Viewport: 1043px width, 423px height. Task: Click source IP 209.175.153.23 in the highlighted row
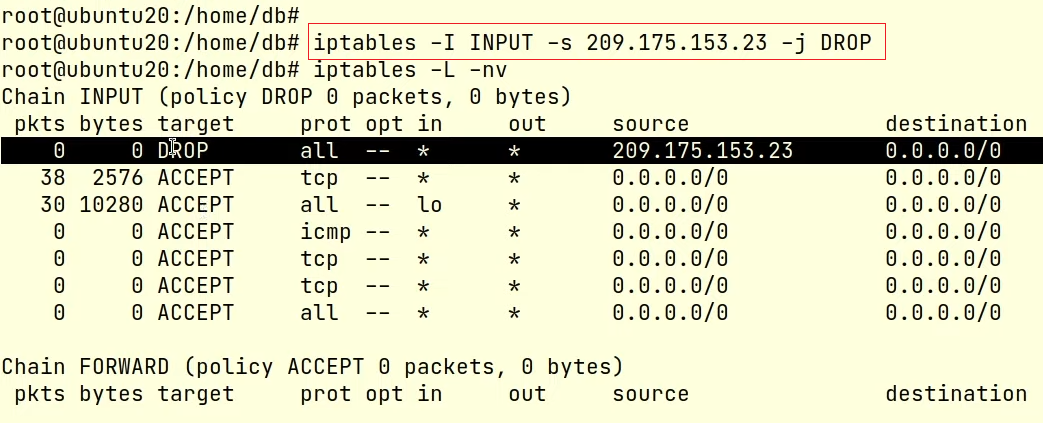pos(702,151)
